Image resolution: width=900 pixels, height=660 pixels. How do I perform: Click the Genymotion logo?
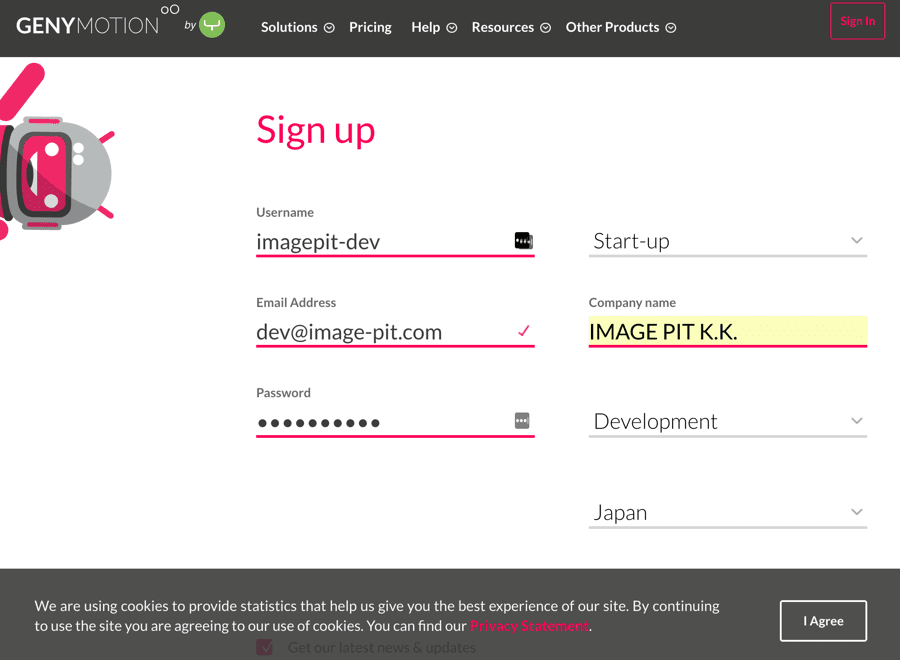pyautogui.click(x=98, y=22)
